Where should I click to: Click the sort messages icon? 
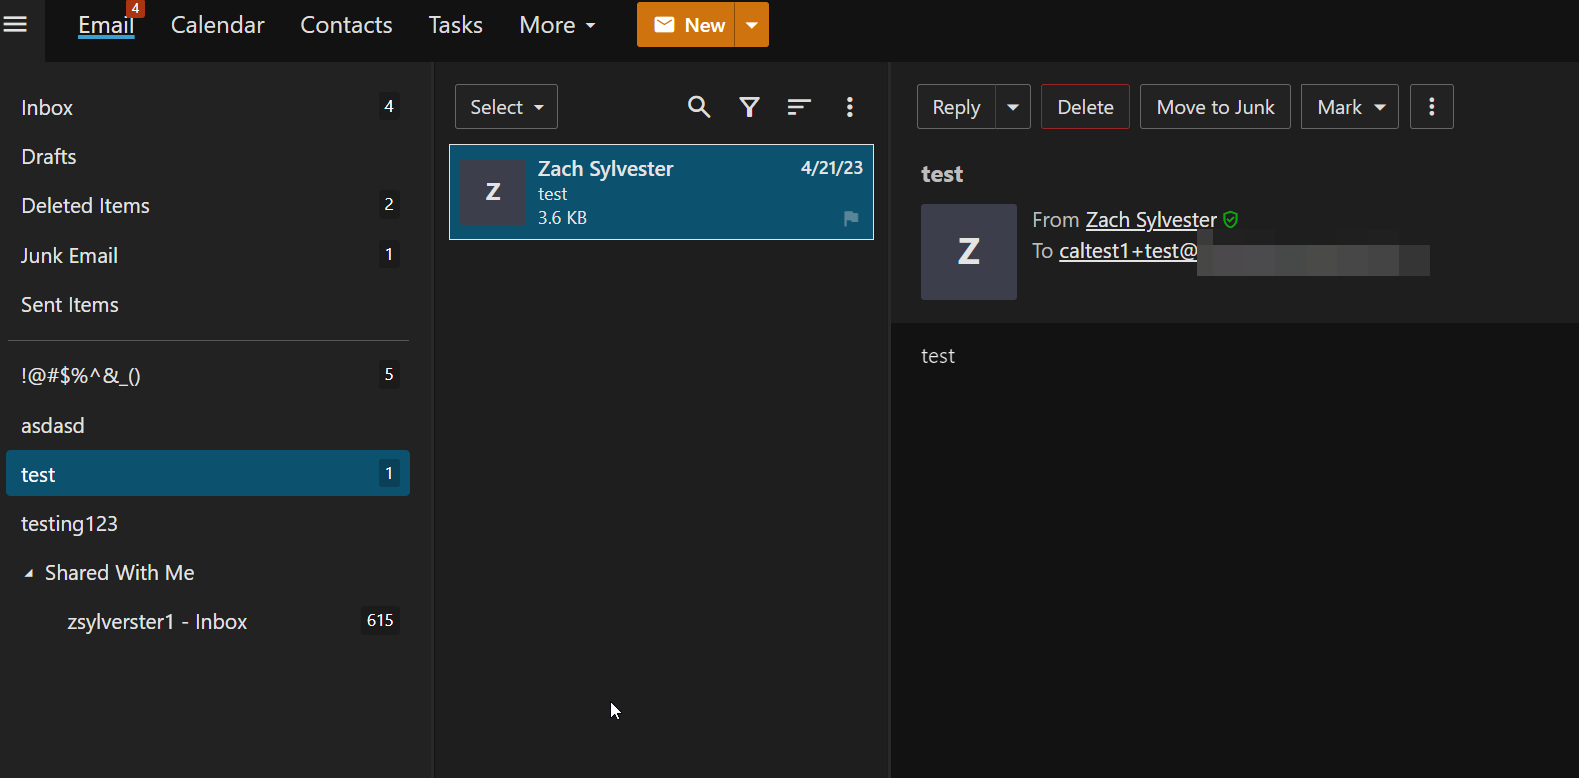798,107
